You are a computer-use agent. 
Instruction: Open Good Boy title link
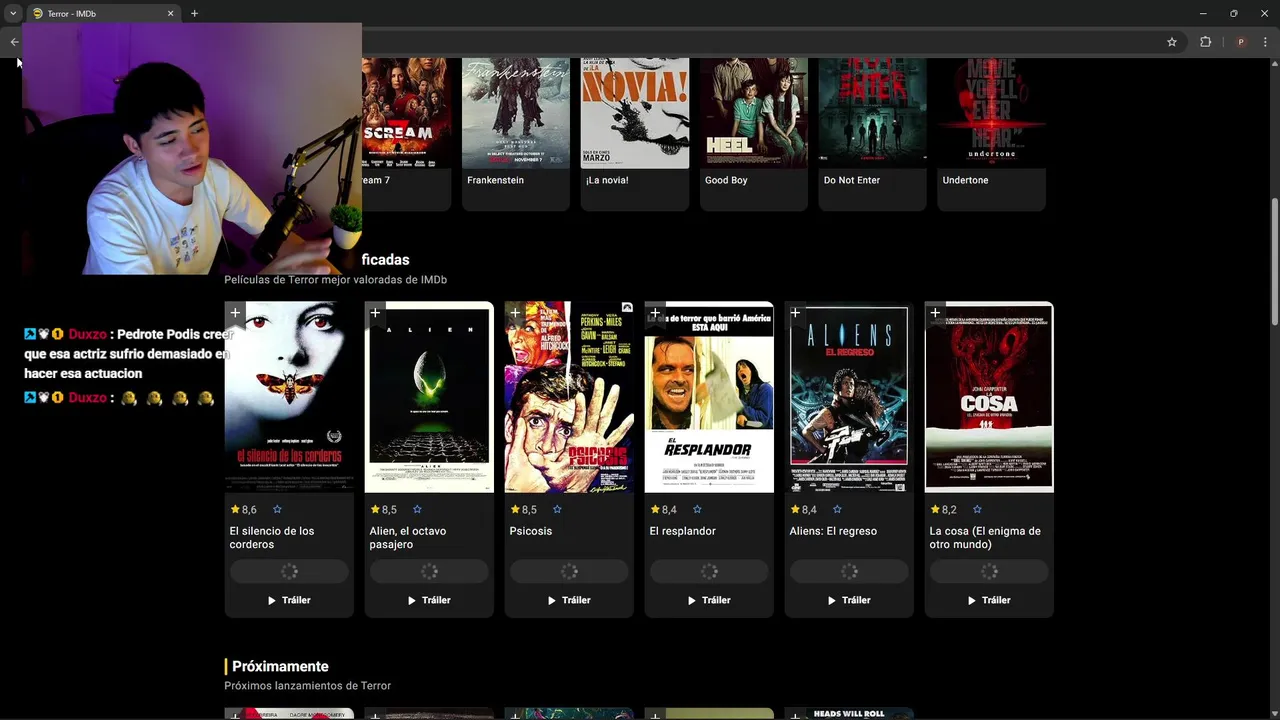coord(726,180)
